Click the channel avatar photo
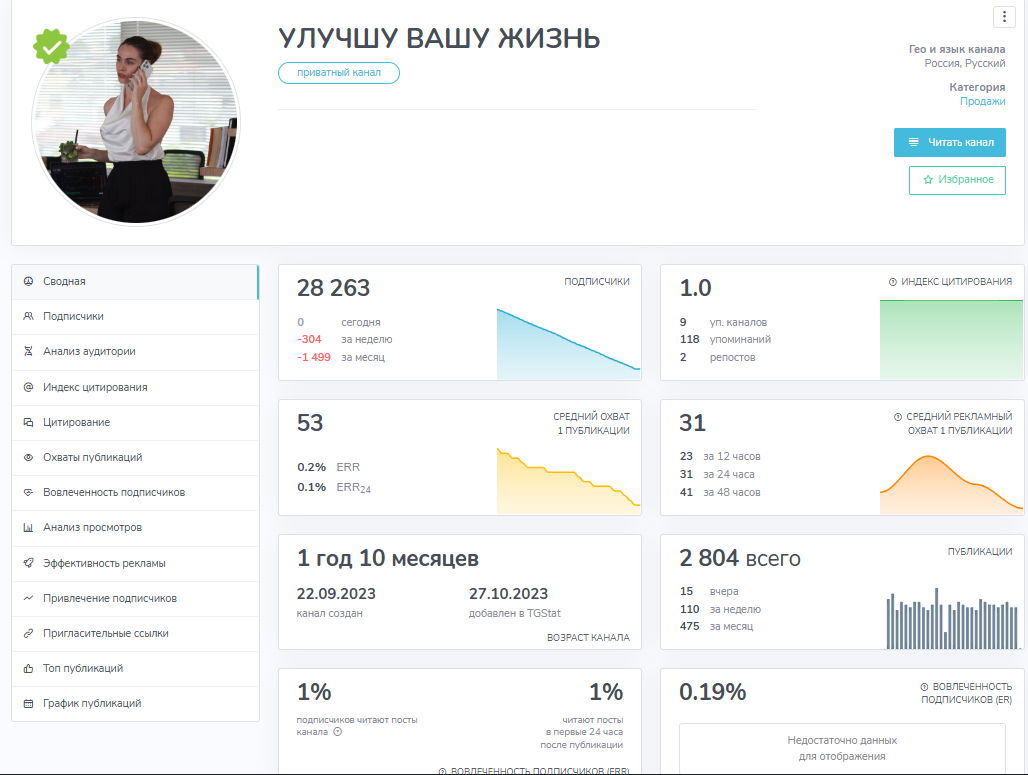This screenshot has height=775, width=1028. pyautogui.click(x=136, y=121)
